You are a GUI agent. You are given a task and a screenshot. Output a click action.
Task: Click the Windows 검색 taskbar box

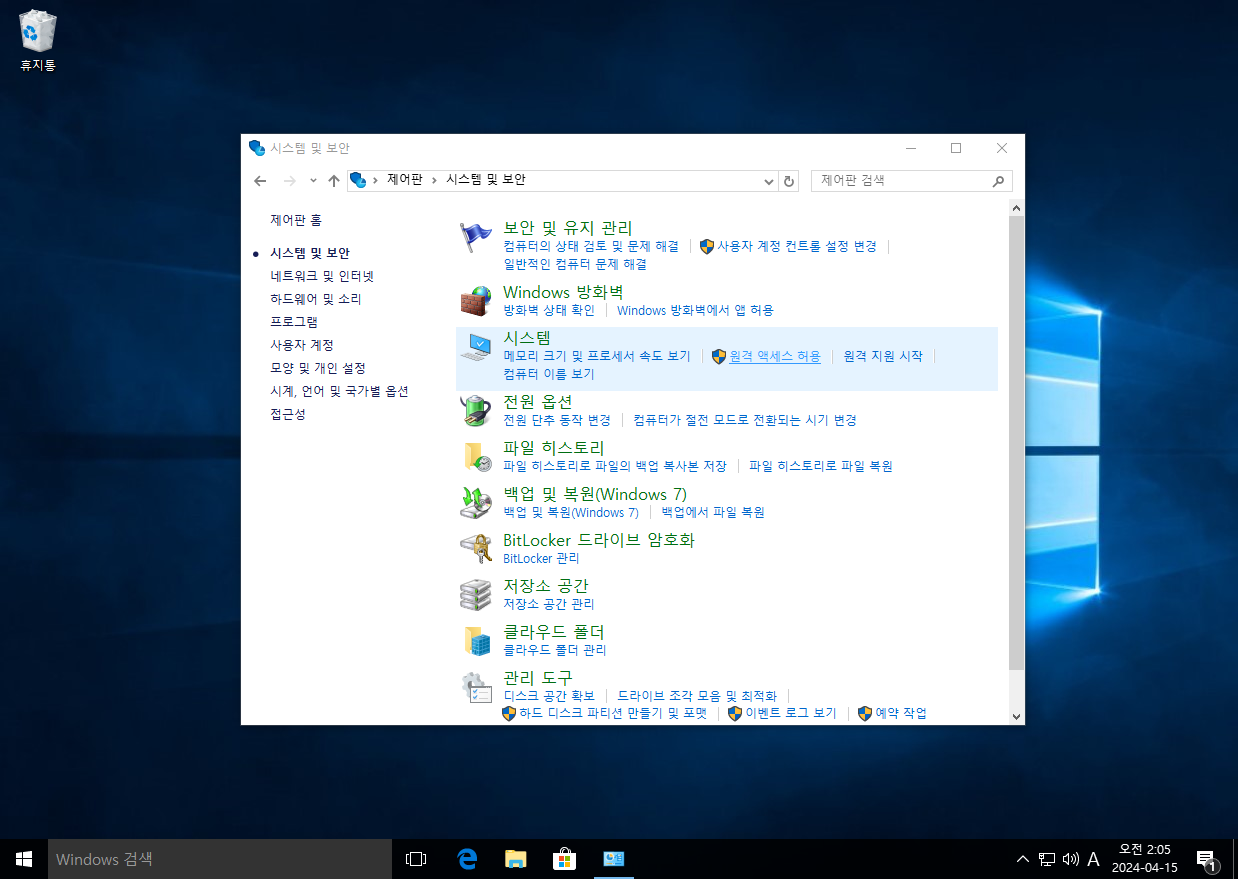[220, 859]
